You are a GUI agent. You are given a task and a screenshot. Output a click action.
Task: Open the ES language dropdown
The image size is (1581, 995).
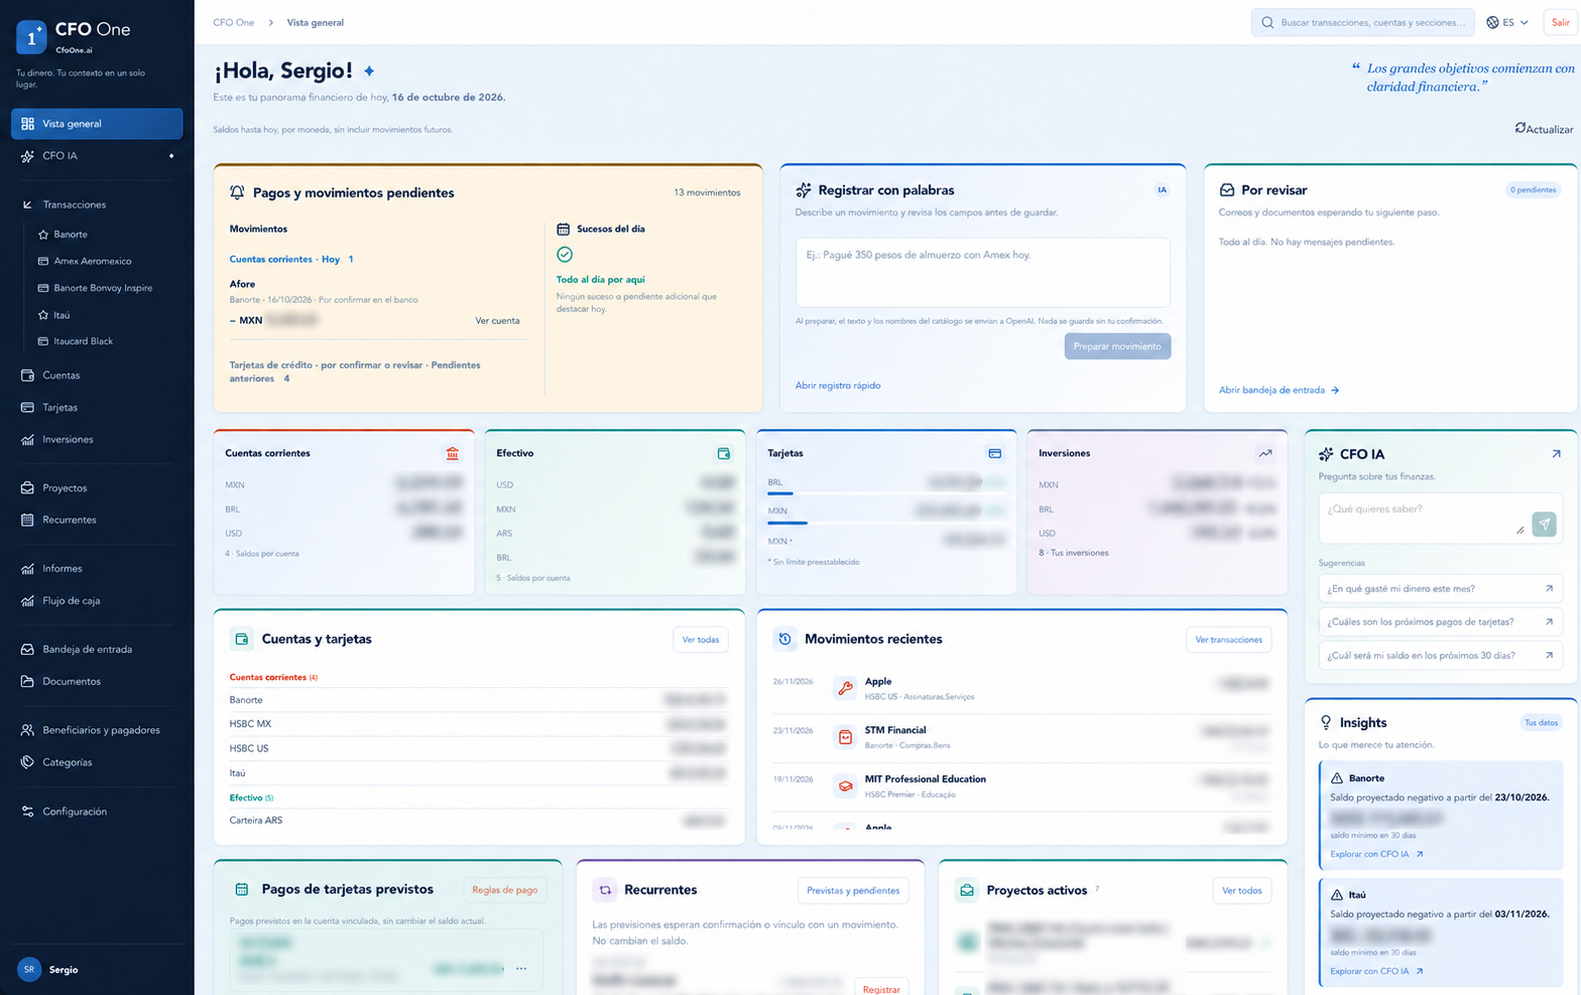[x=1507, y=22]
